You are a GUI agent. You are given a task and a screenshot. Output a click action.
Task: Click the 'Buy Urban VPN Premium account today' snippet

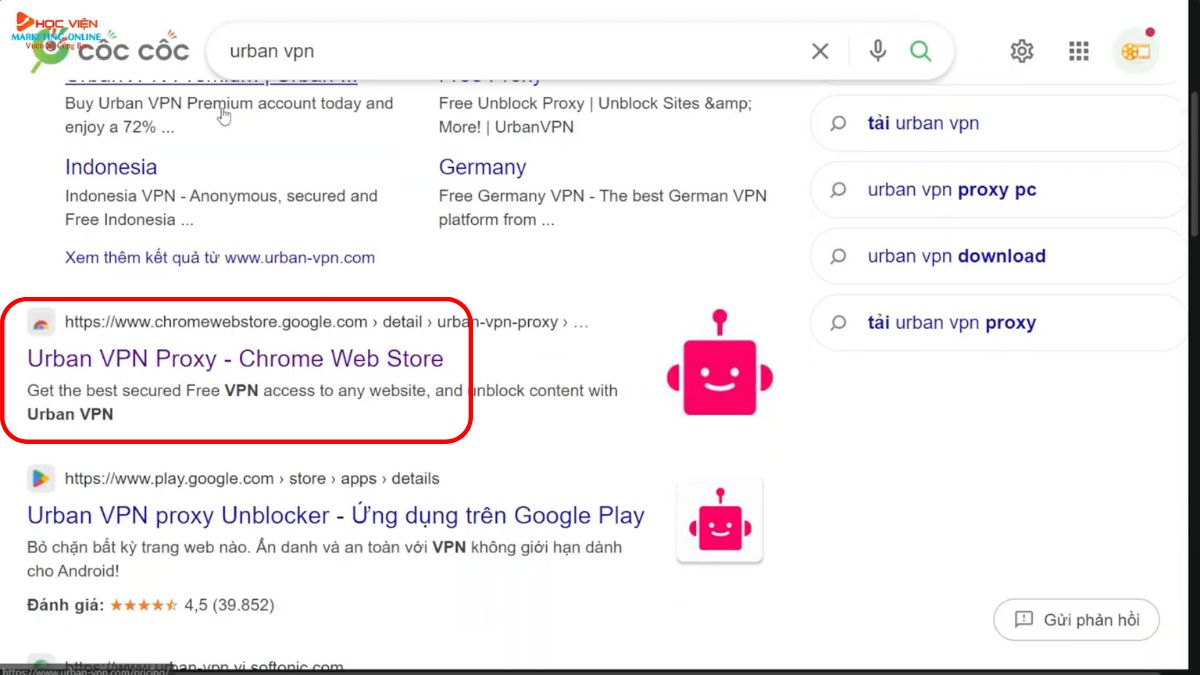tap(229, 115)
